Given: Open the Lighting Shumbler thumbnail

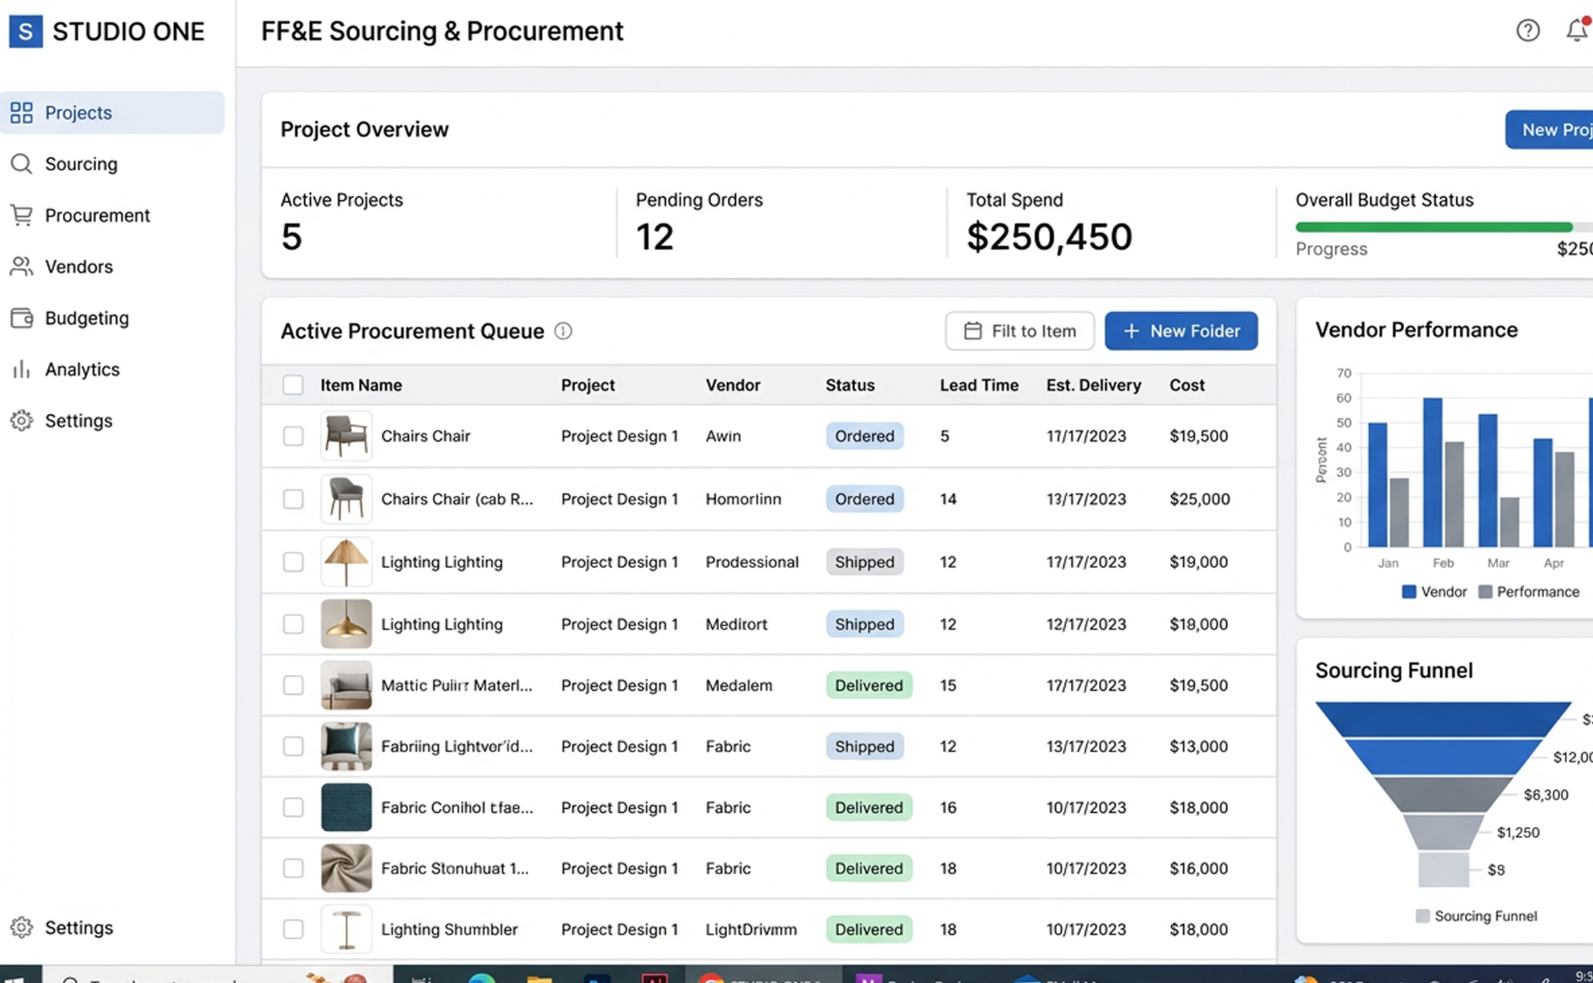Looking at the screenshot, I should point(346,929).
